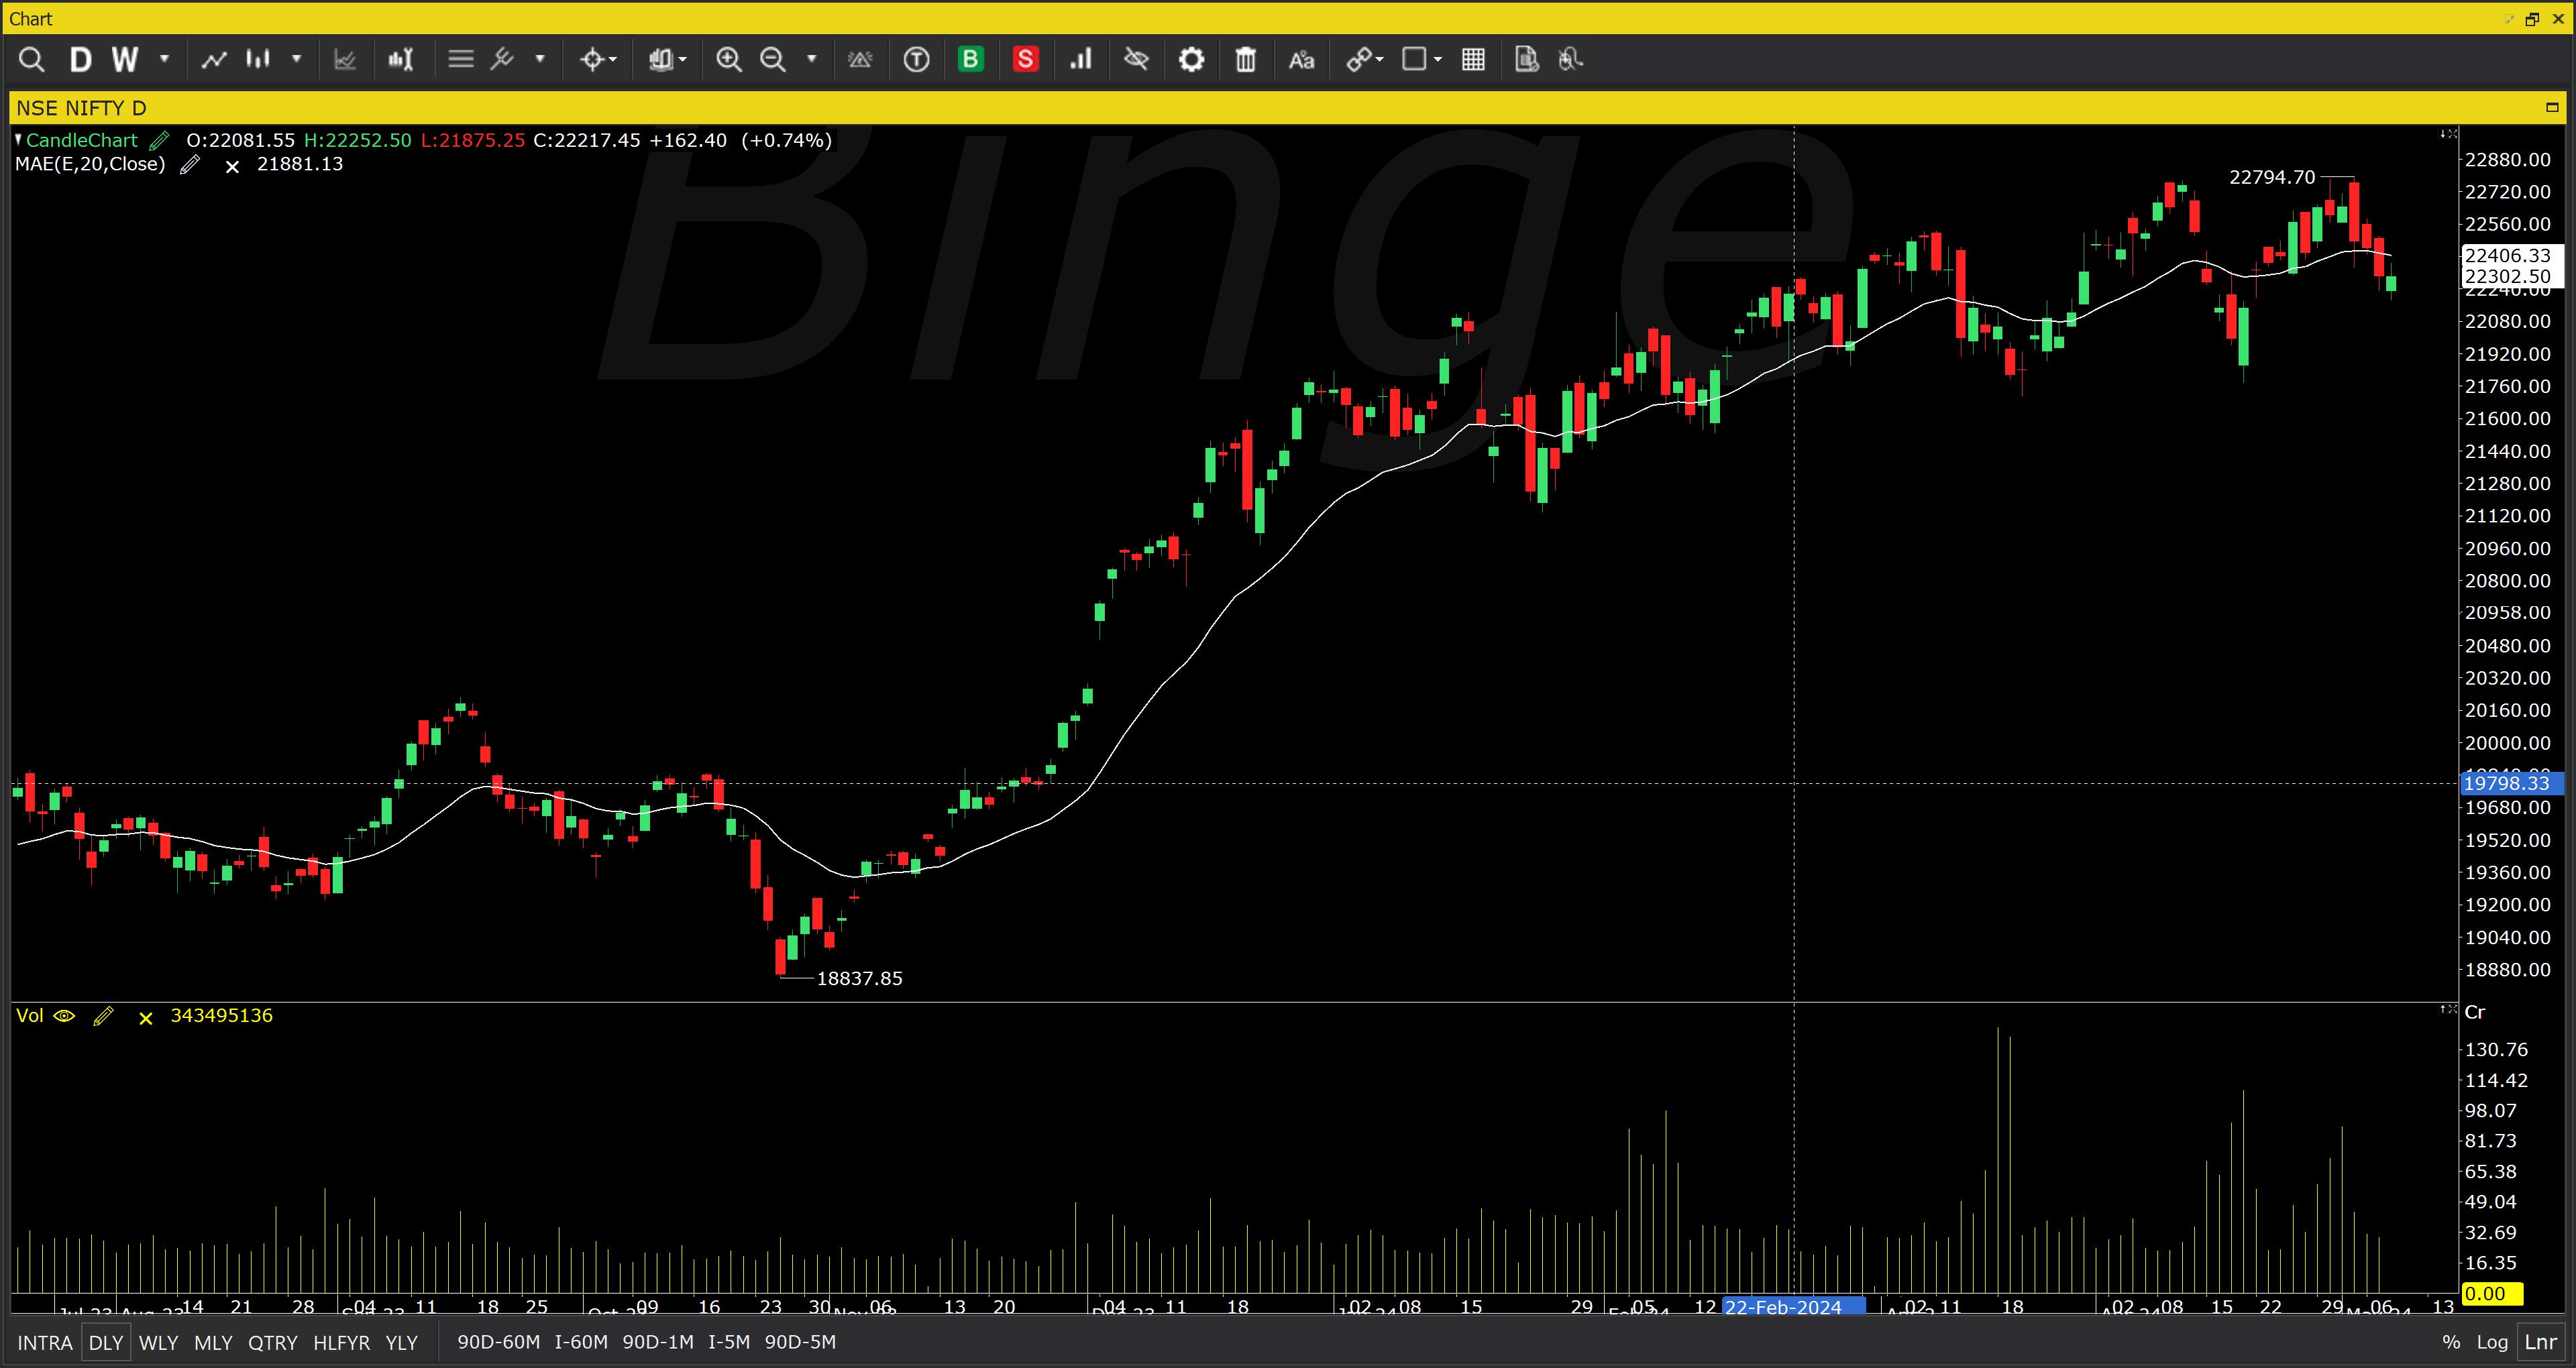Open the dropdown arrow beside W

coord(164,60)
